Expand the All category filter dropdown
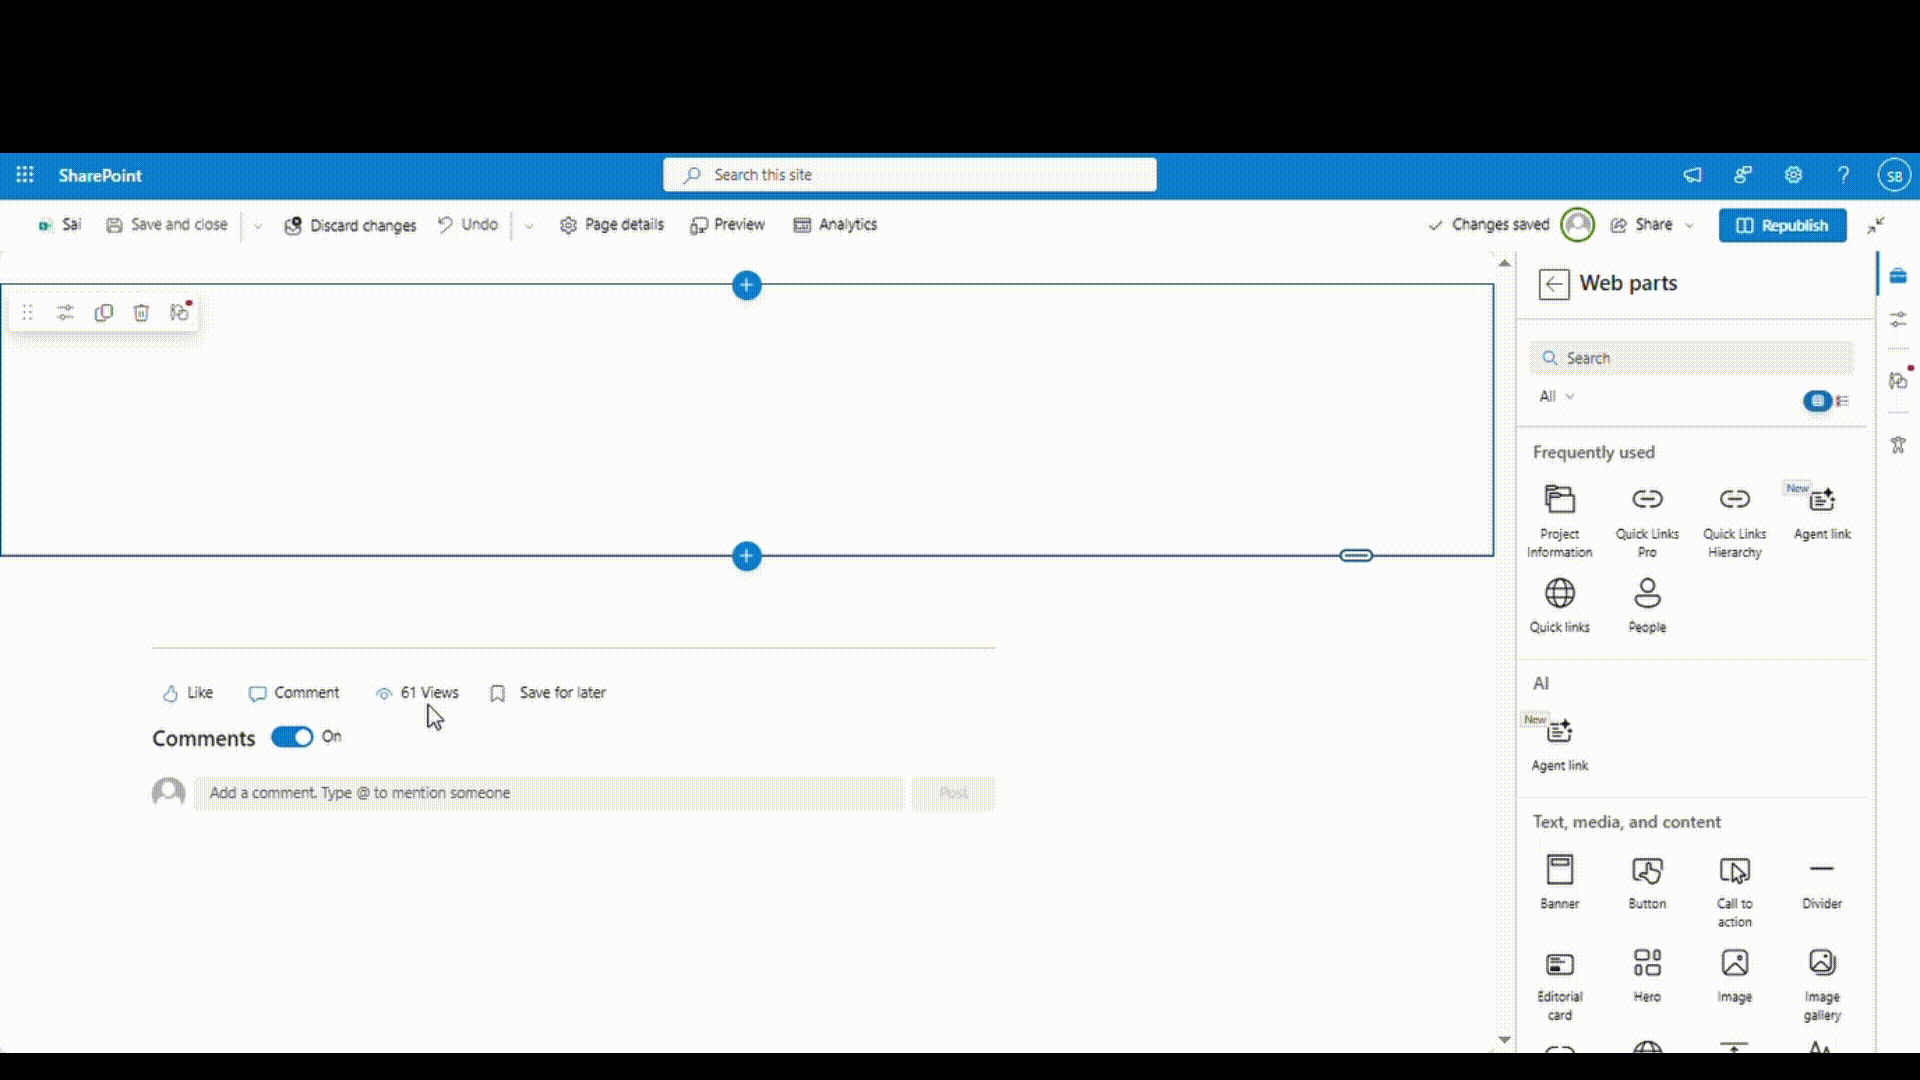This screenshot has width=1920, height=1080. (1556, 397)
